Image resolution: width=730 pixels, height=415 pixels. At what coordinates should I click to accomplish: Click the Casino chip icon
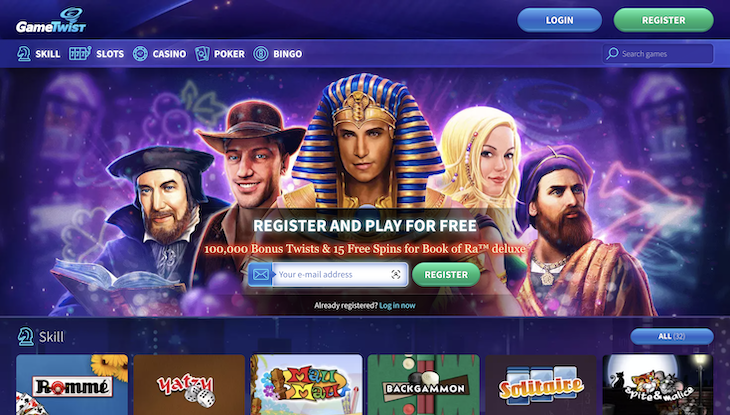coord(140,54)
